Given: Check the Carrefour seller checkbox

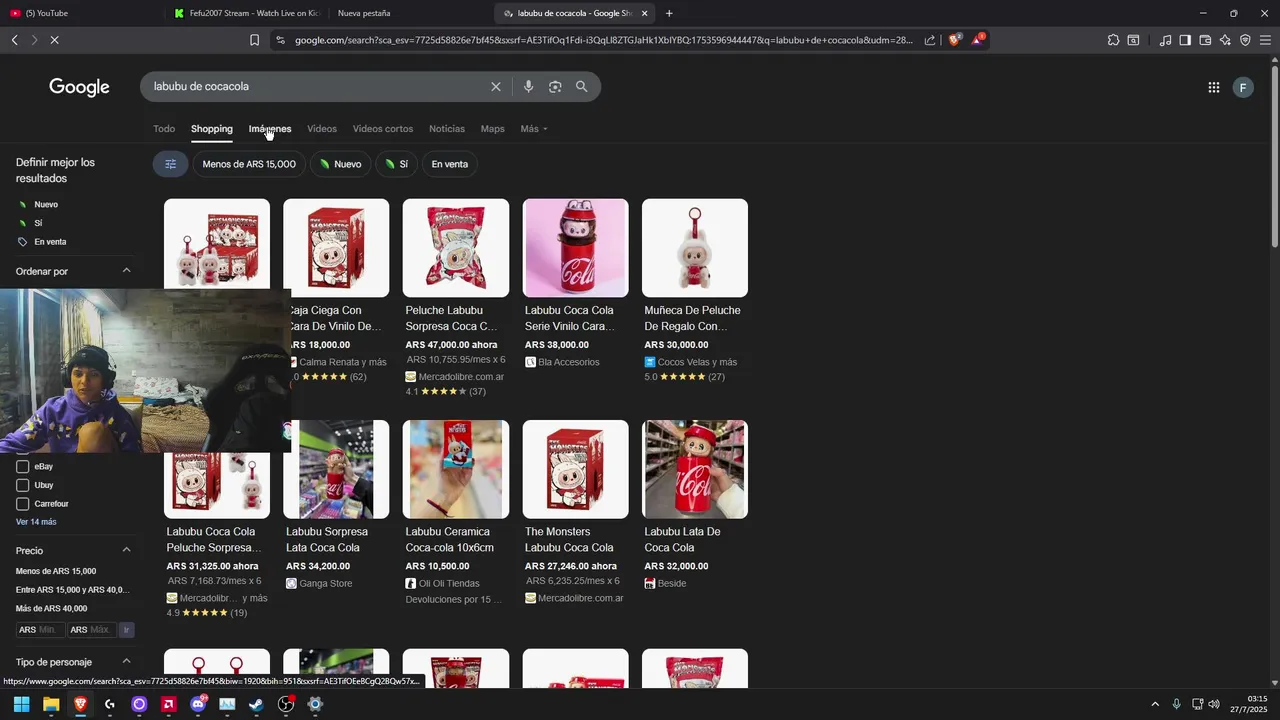Looking at the screenshot, I should pos(23,504).
